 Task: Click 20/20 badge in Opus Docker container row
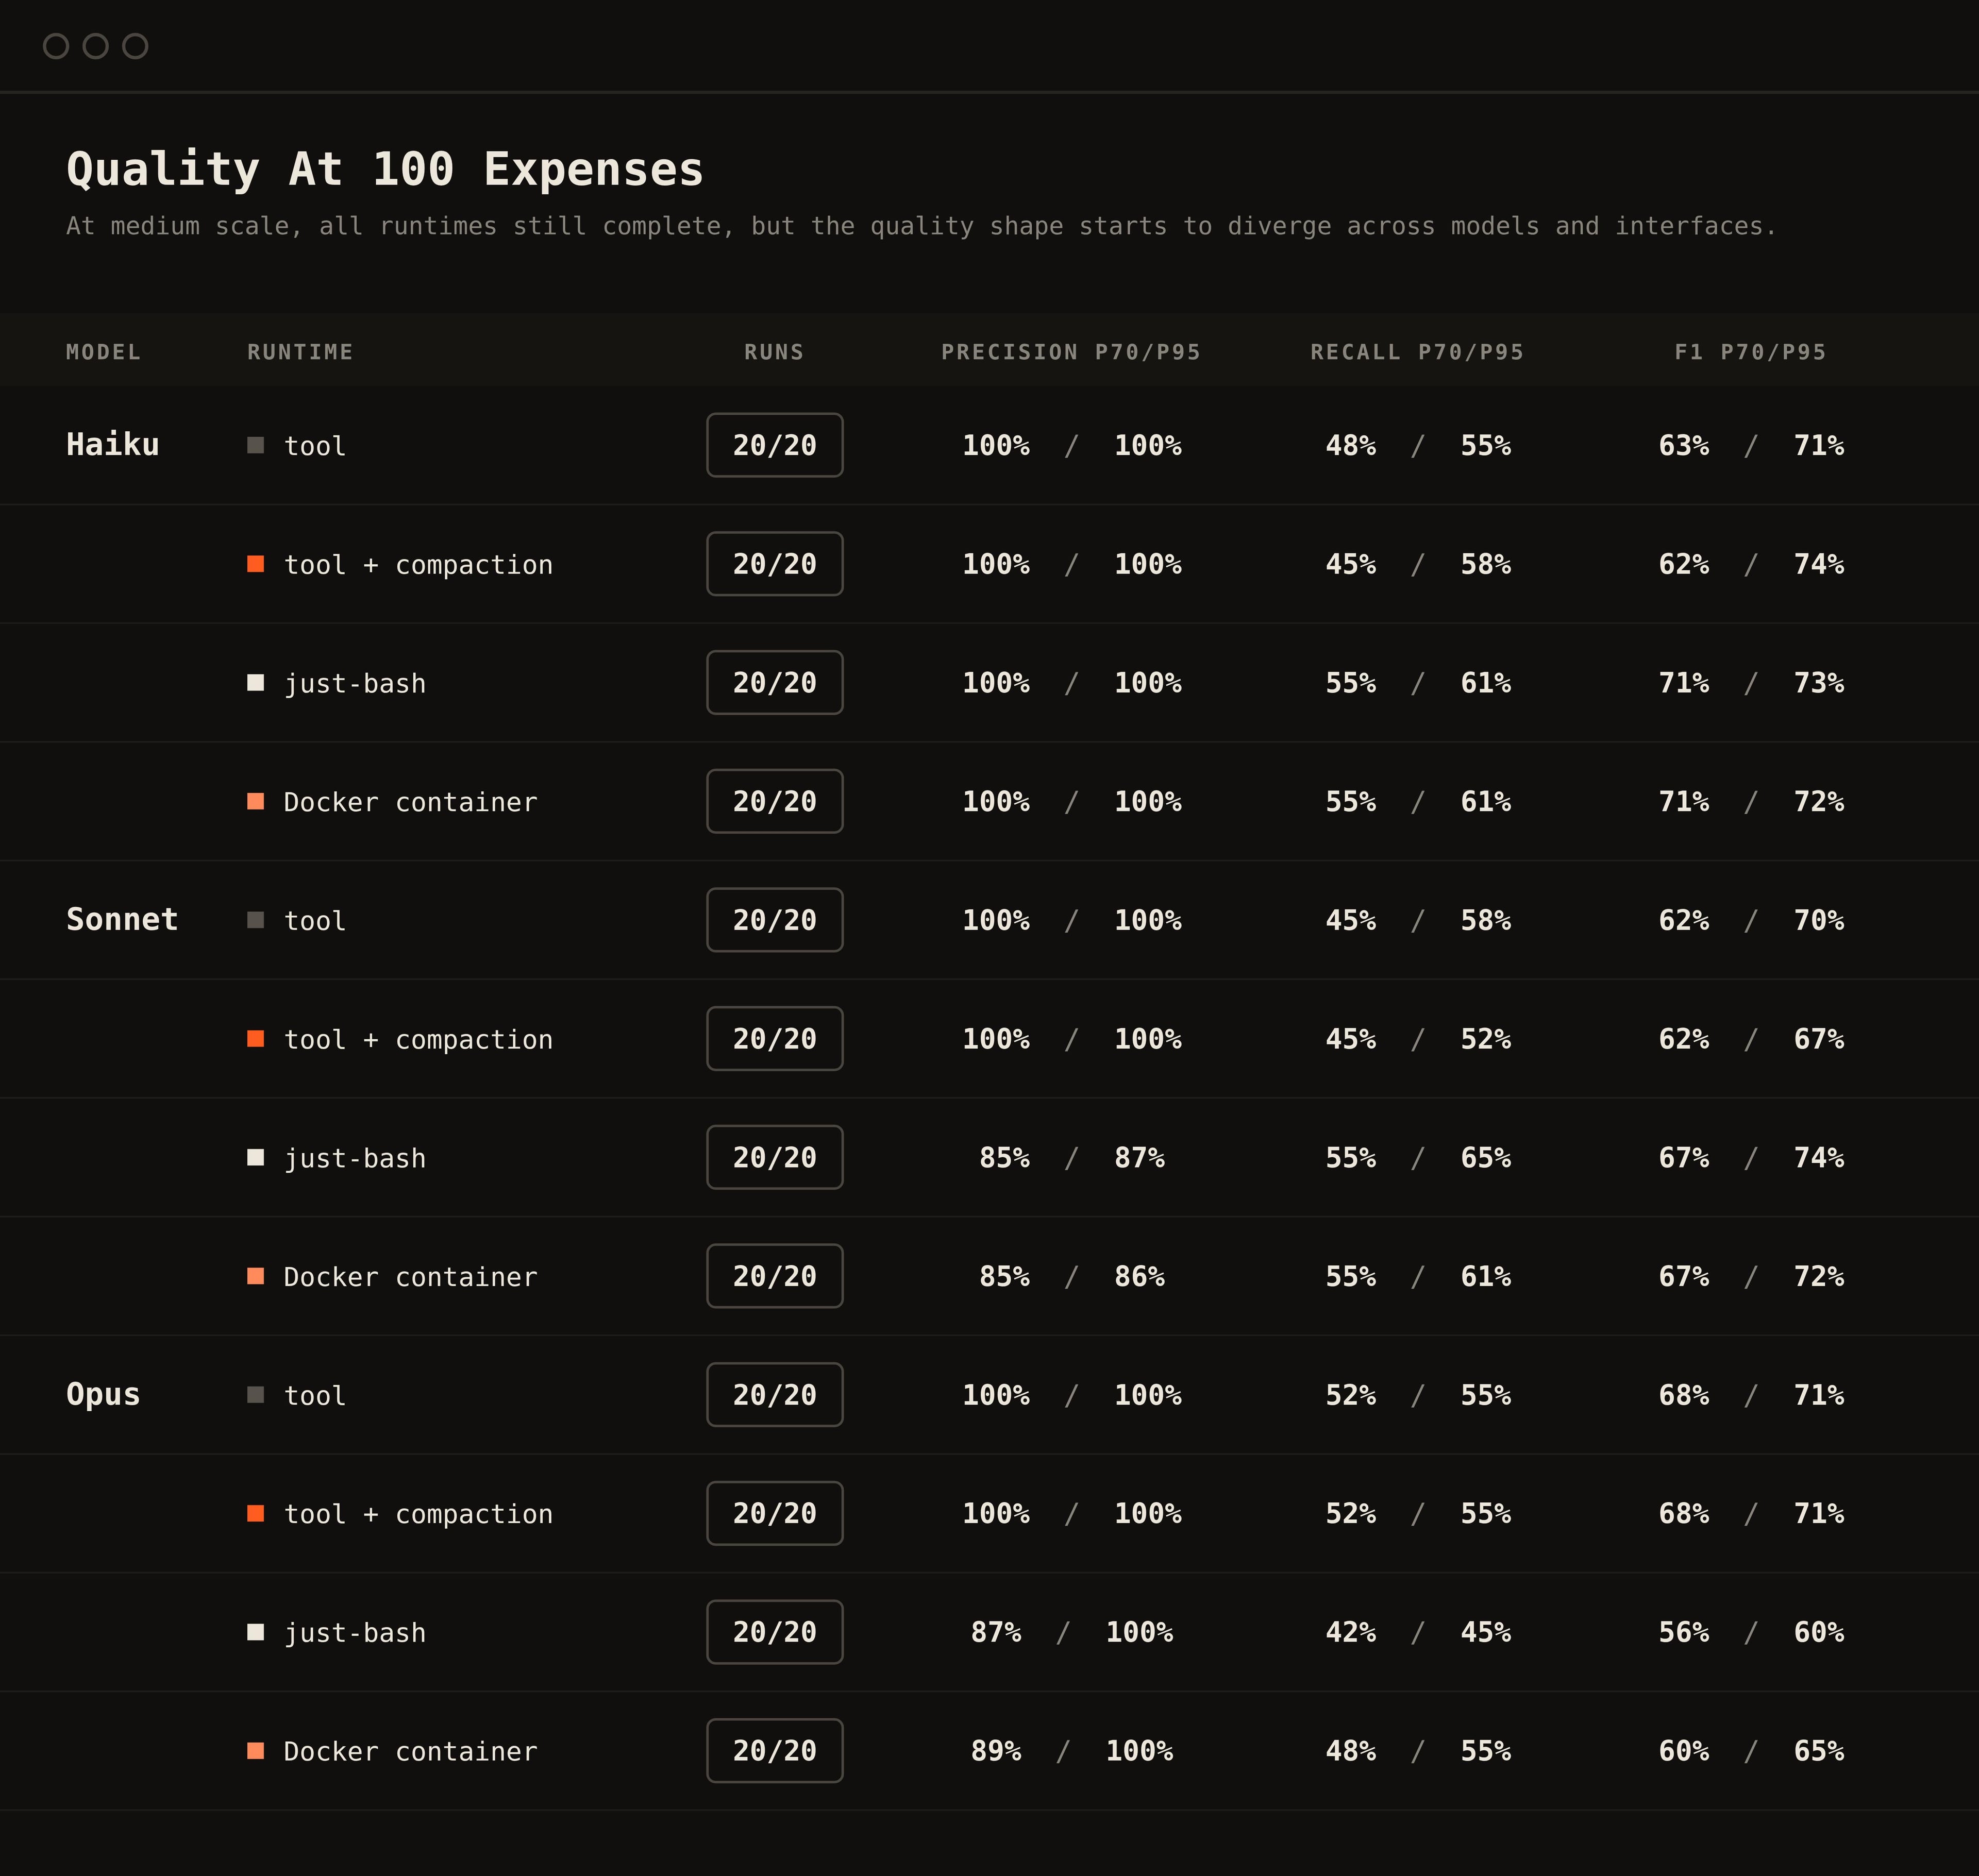click(x=775, y=1751)
